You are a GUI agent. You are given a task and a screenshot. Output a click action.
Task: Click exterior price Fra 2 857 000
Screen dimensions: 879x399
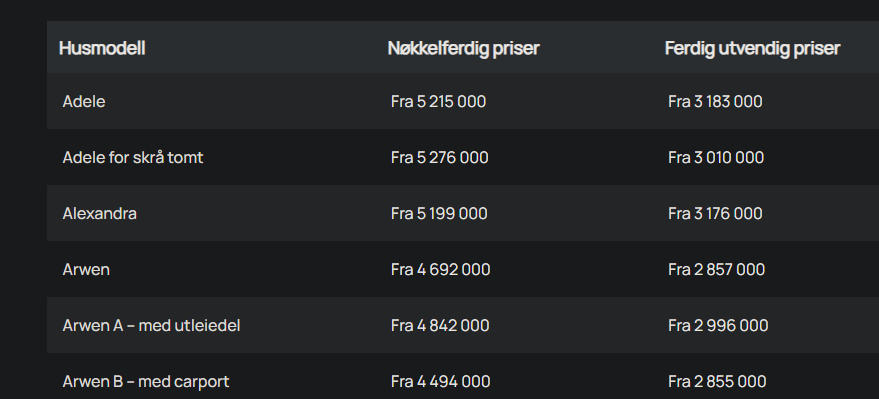716,270
